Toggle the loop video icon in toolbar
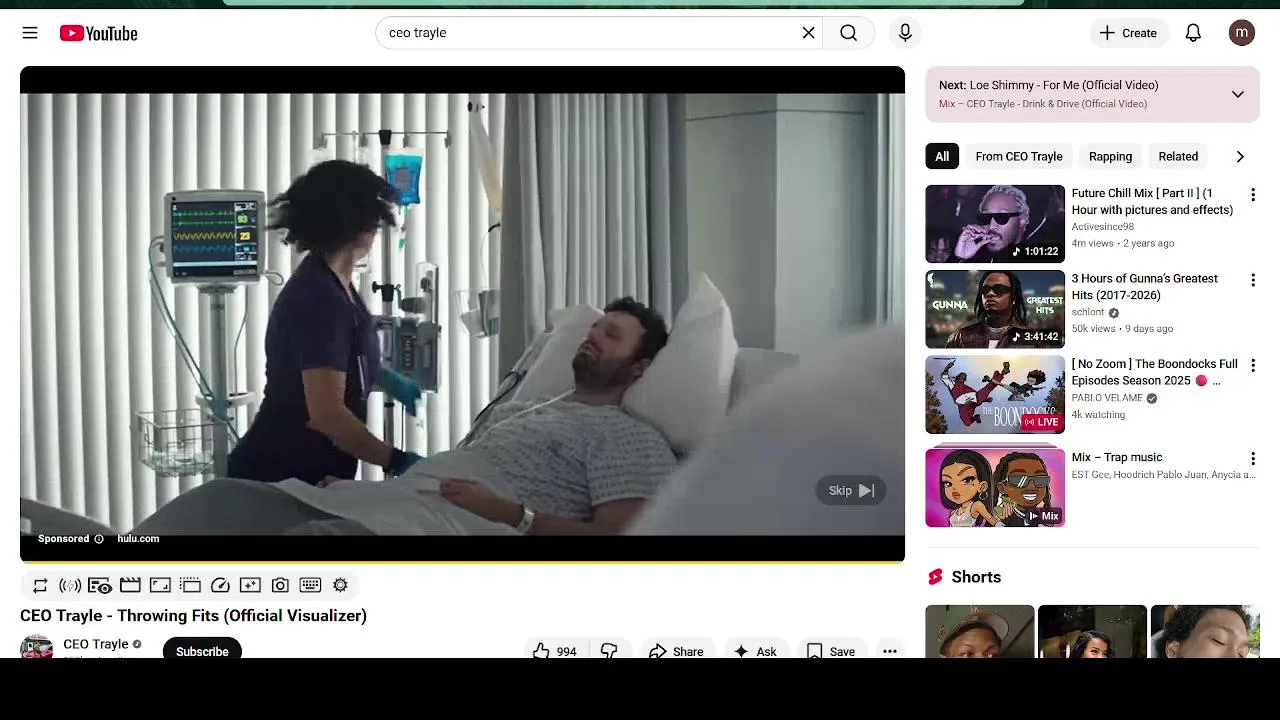This screenshot has height=720, width=1280. tap(40, 585)
